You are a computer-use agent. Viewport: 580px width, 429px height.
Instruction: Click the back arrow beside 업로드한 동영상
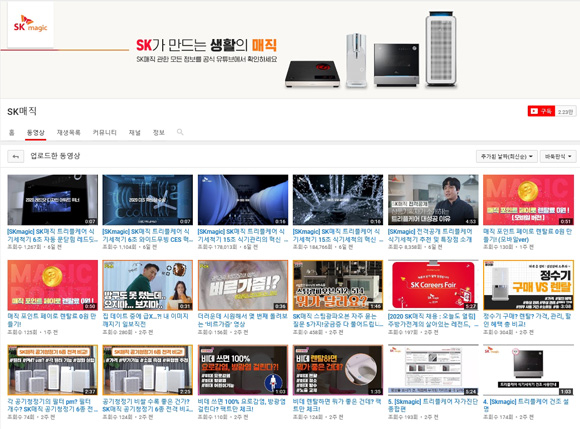click(16, 156)
